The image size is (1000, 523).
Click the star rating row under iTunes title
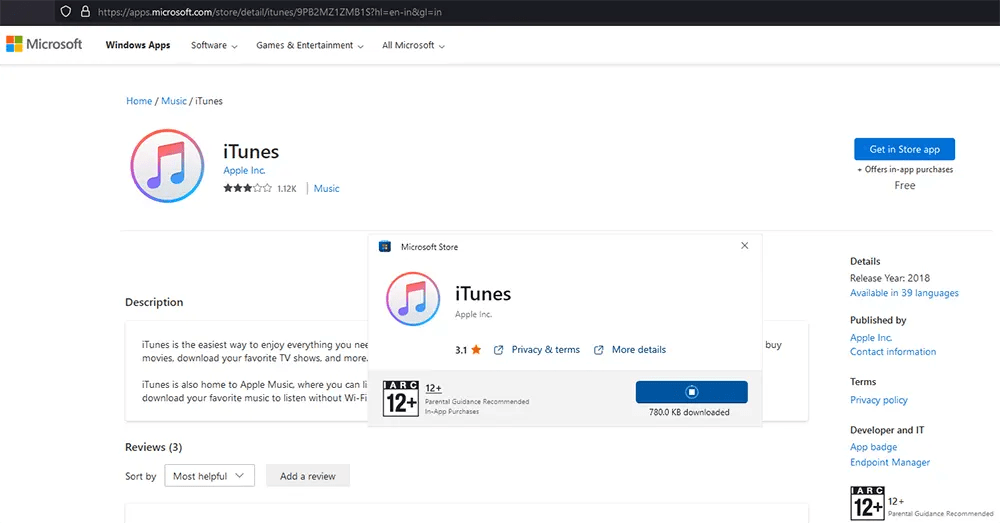(247, 188)
